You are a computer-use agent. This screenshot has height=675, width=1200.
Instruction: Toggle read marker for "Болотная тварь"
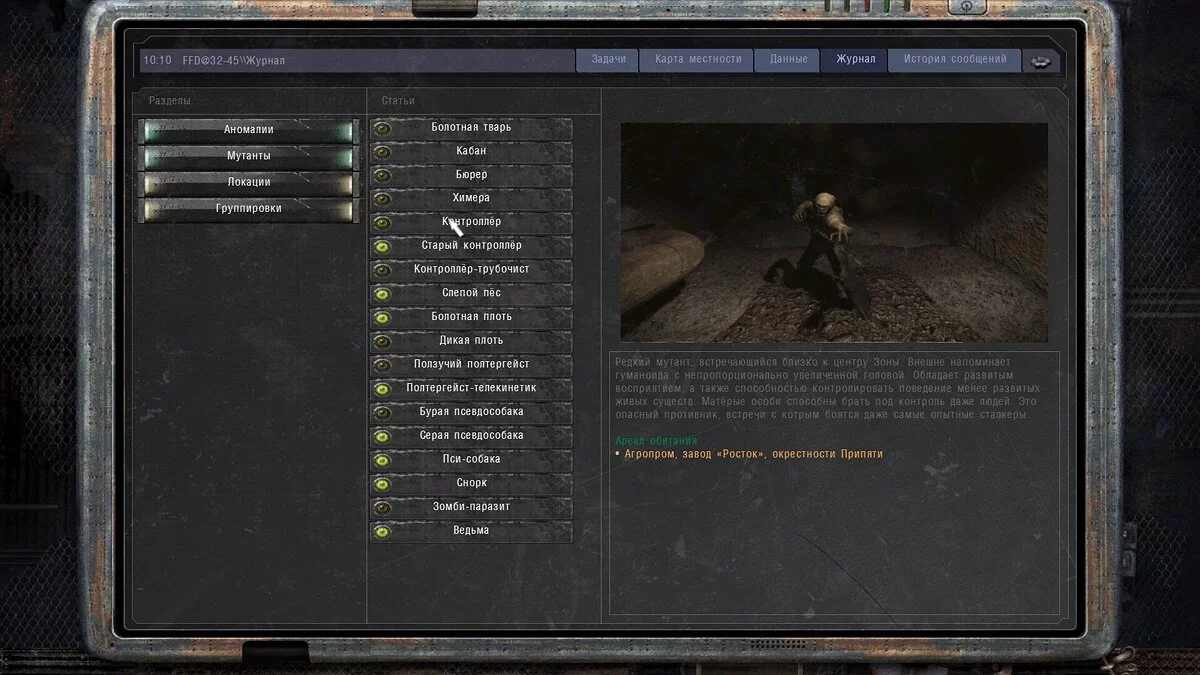click(x=383, y=126)
